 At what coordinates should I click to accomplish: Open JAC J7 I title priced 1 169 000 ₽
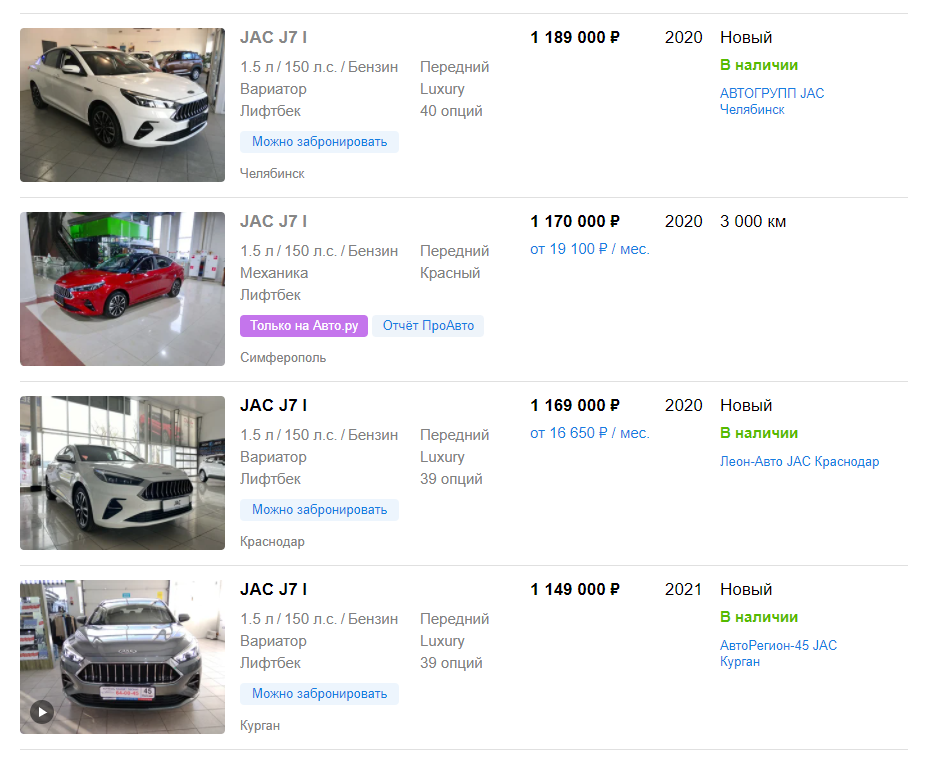273,405
